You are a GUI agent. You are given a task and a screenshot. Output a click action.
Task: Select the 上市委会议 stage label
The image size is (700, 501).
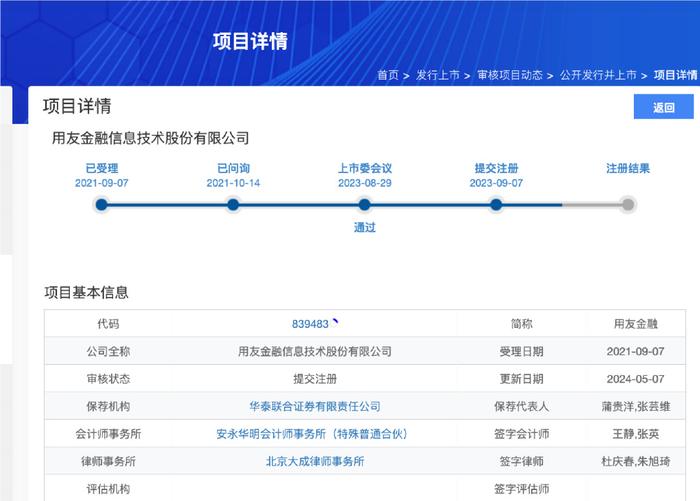(365, 168)
